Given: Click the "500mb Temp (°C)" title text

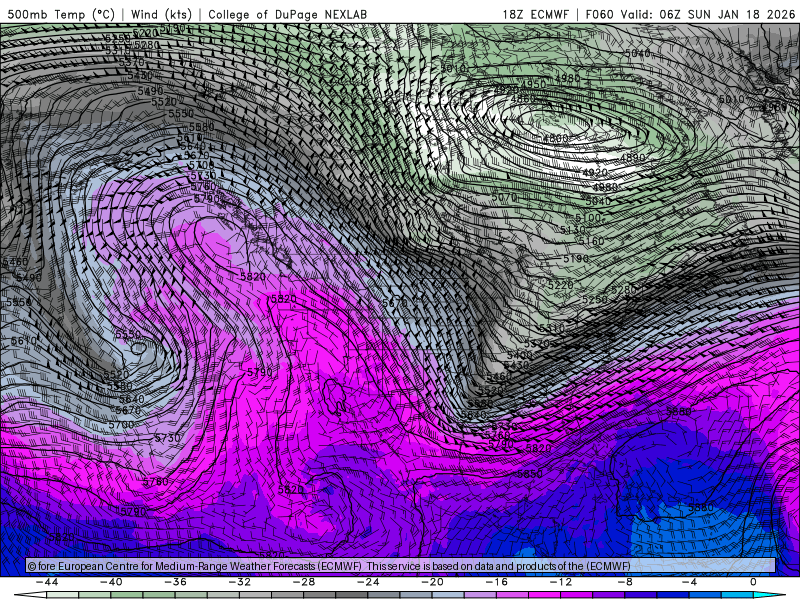Looking at the screenshot, I should (61, 14).
